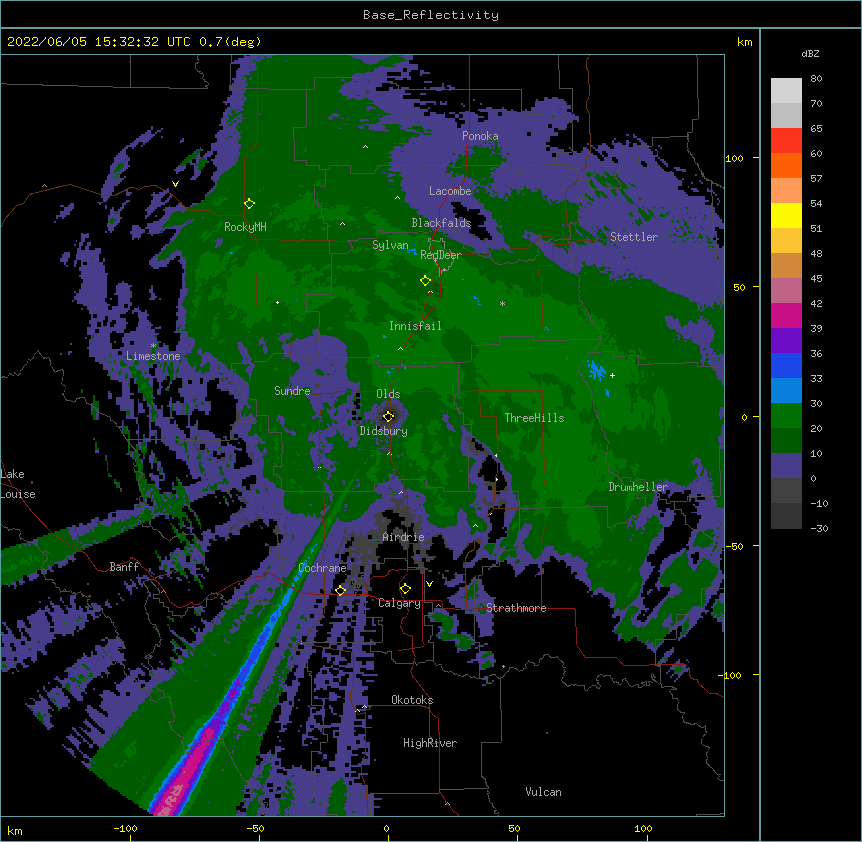Select the yellow swatch in dBZ legend

pyautogui.click(x=786, y=215)
